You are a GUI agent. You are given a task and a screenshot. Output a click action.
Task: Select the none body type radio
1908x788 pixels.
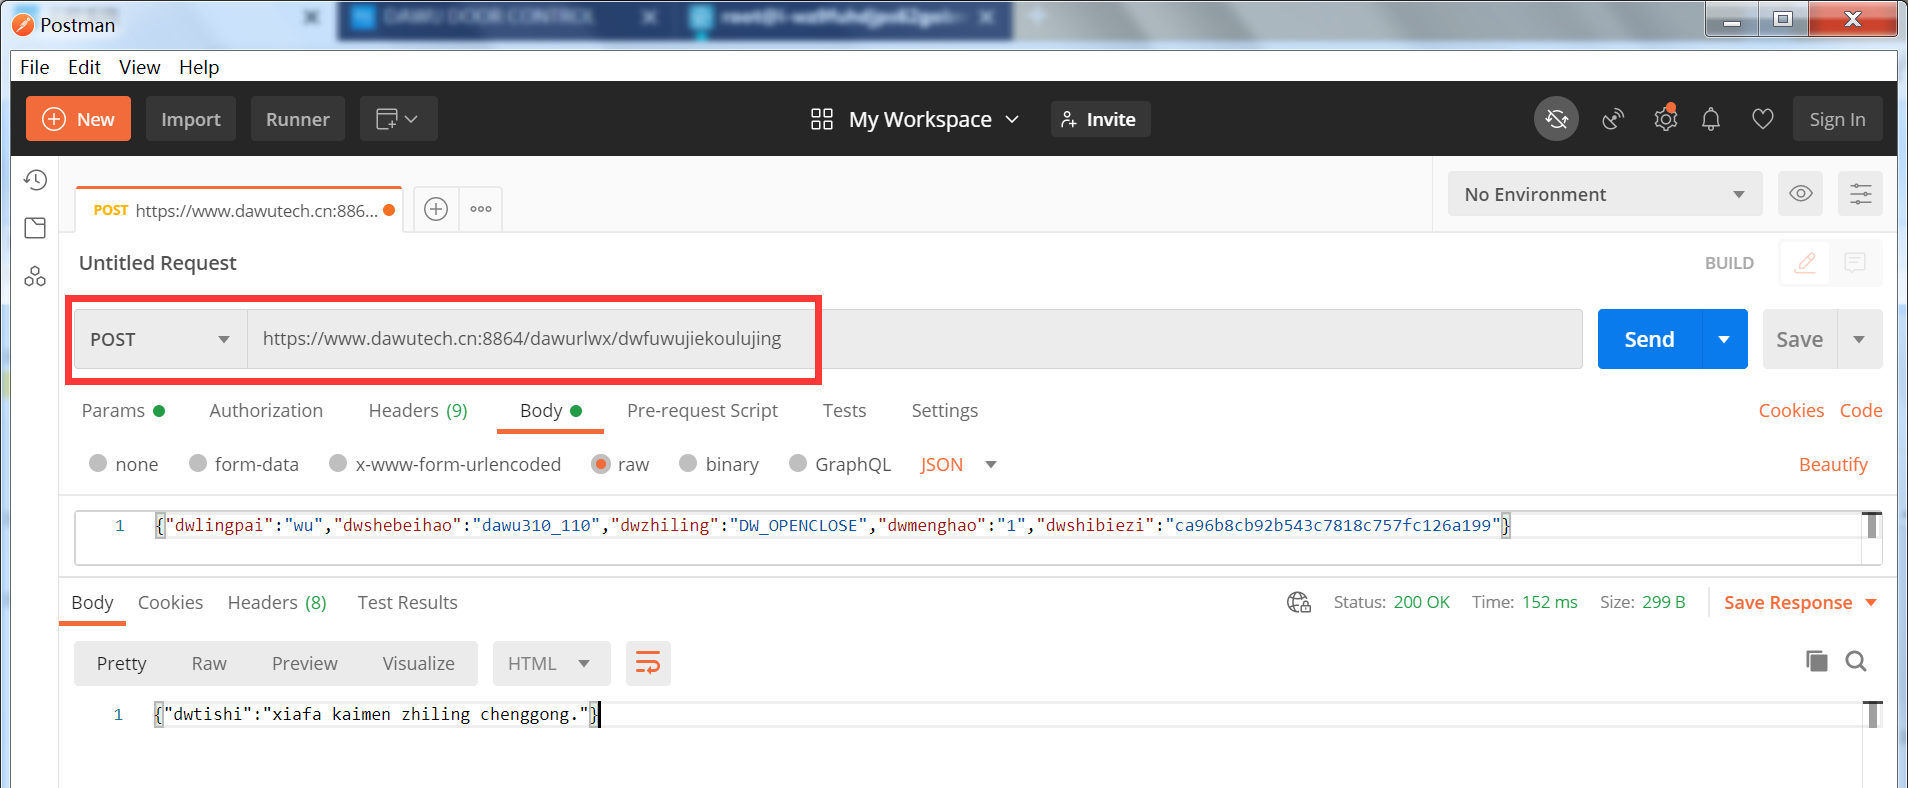tap(98, 463)
